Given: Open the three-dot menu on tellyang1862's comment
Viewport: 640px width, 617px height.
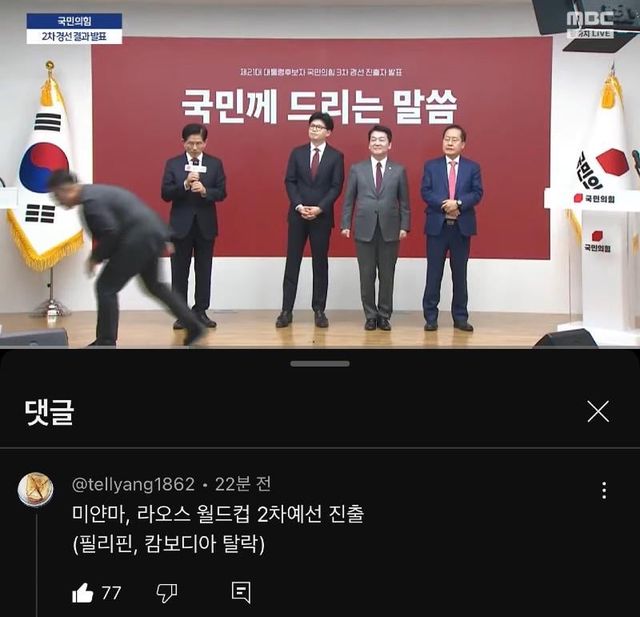Looking at the screenshot, I should [x=604, y=490].
